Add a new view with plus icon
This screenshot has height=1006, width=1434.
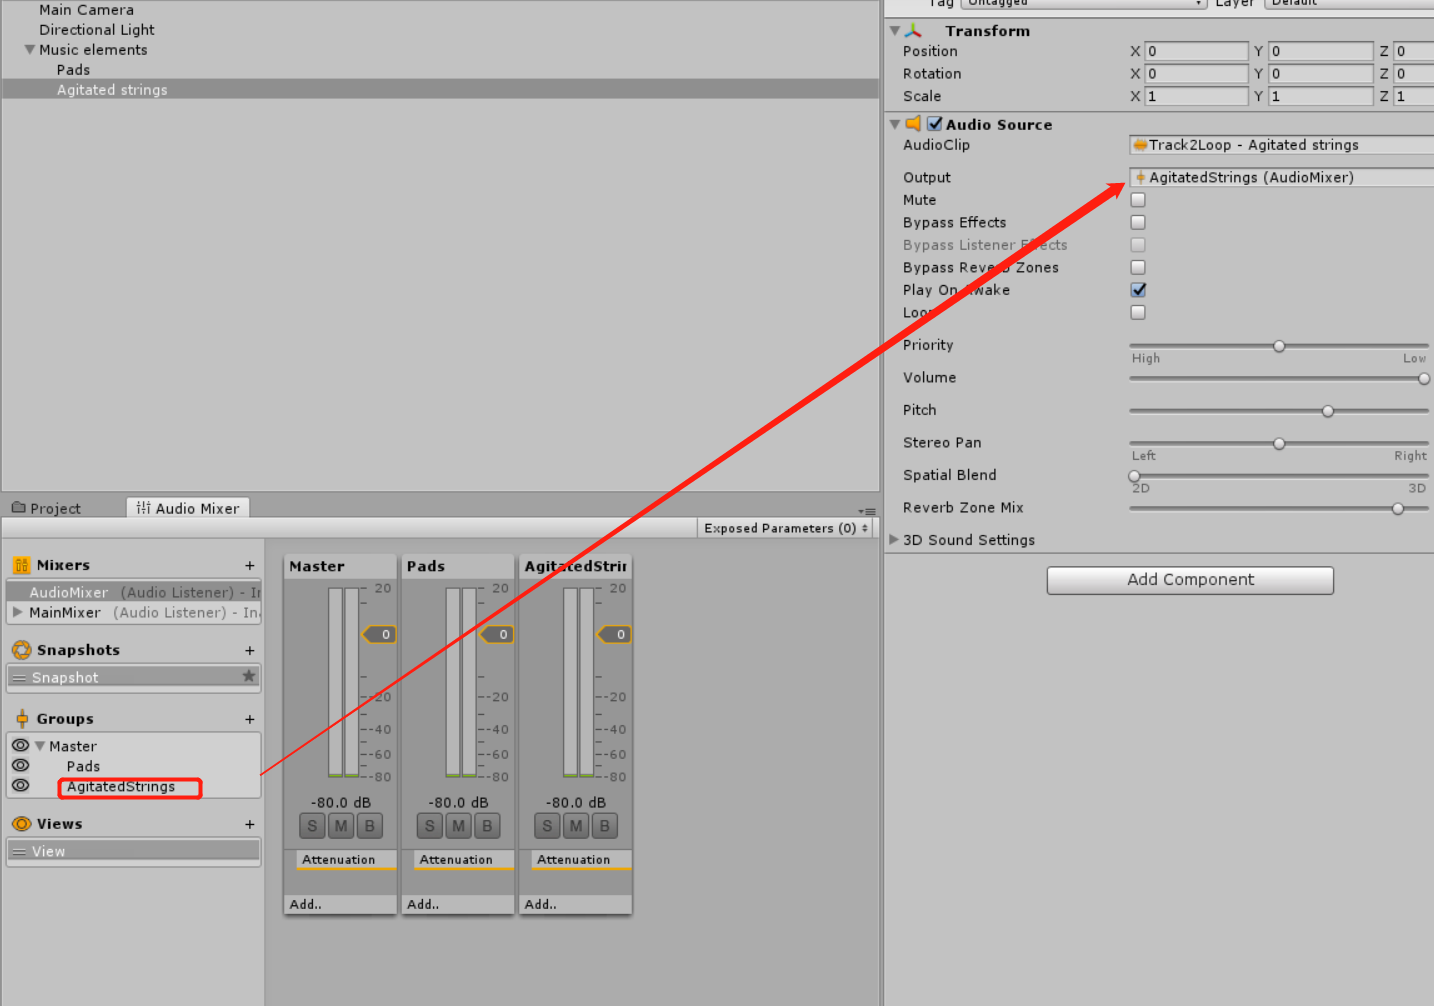[250, 825]
